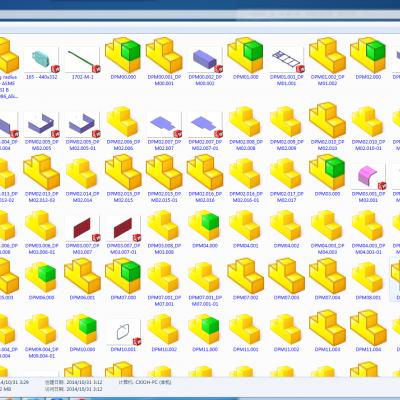This screenshot has width=400, height=400.
Task: Select the DPM11.000 assembly file icon
Action: (205, 329)
